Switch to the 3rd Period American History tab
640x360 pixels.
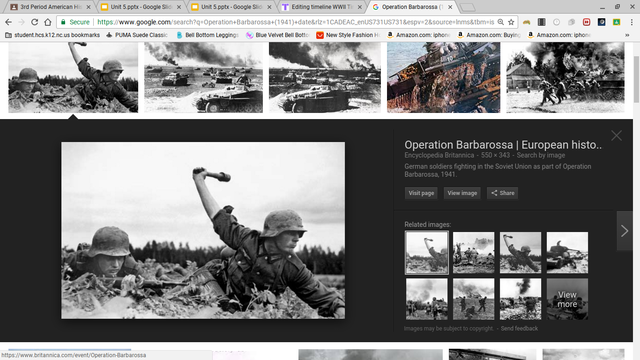point(50,7)
